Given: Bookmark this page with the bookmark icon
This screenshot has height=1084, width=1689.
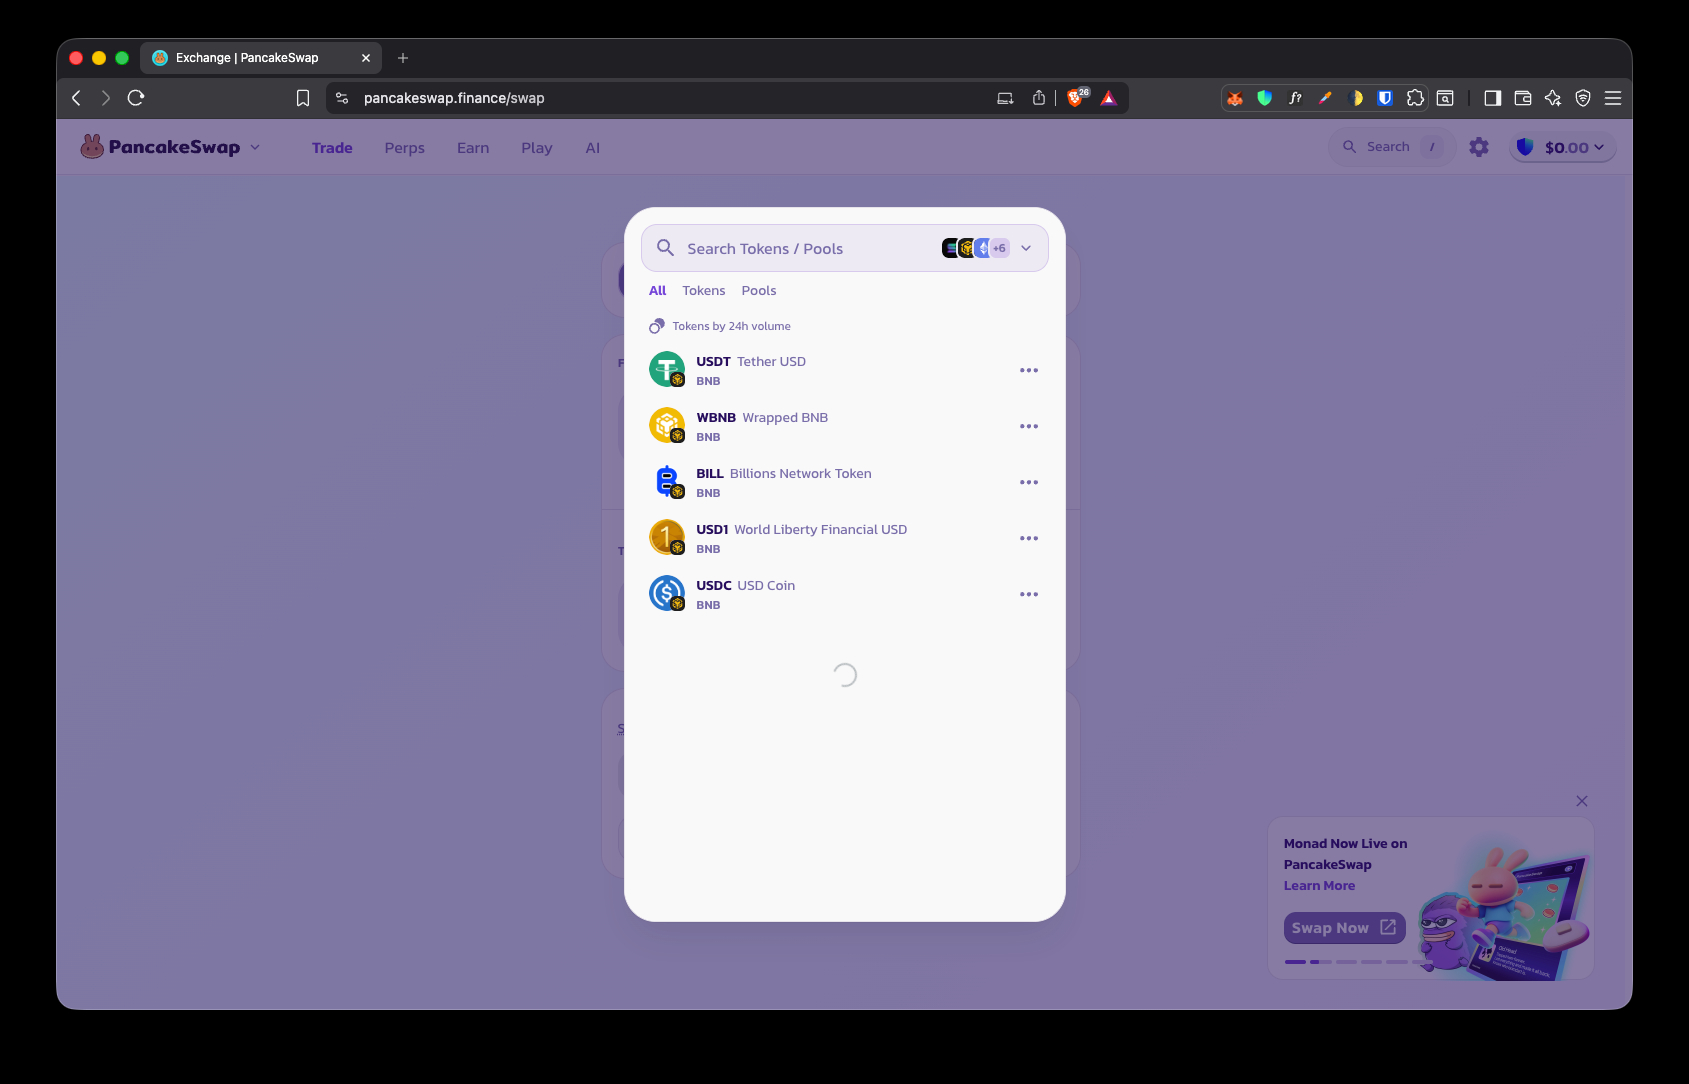Looking at the screenshot, I should point(303,98).
